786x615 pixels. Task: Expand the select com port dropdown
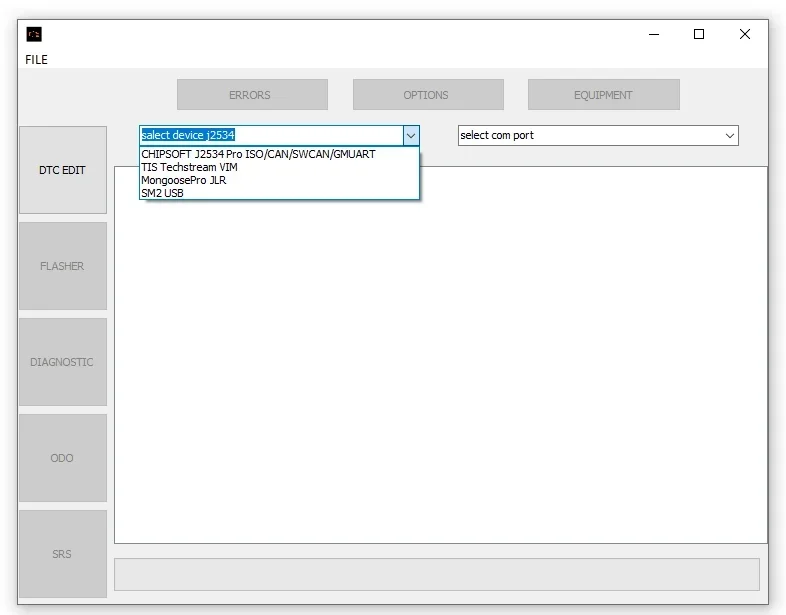(x=729, y=135)
